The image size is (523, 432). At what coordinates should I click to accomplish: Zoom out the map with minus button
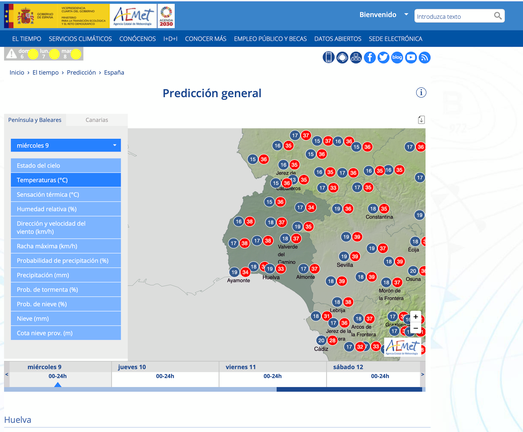click(x=416, y=328)
